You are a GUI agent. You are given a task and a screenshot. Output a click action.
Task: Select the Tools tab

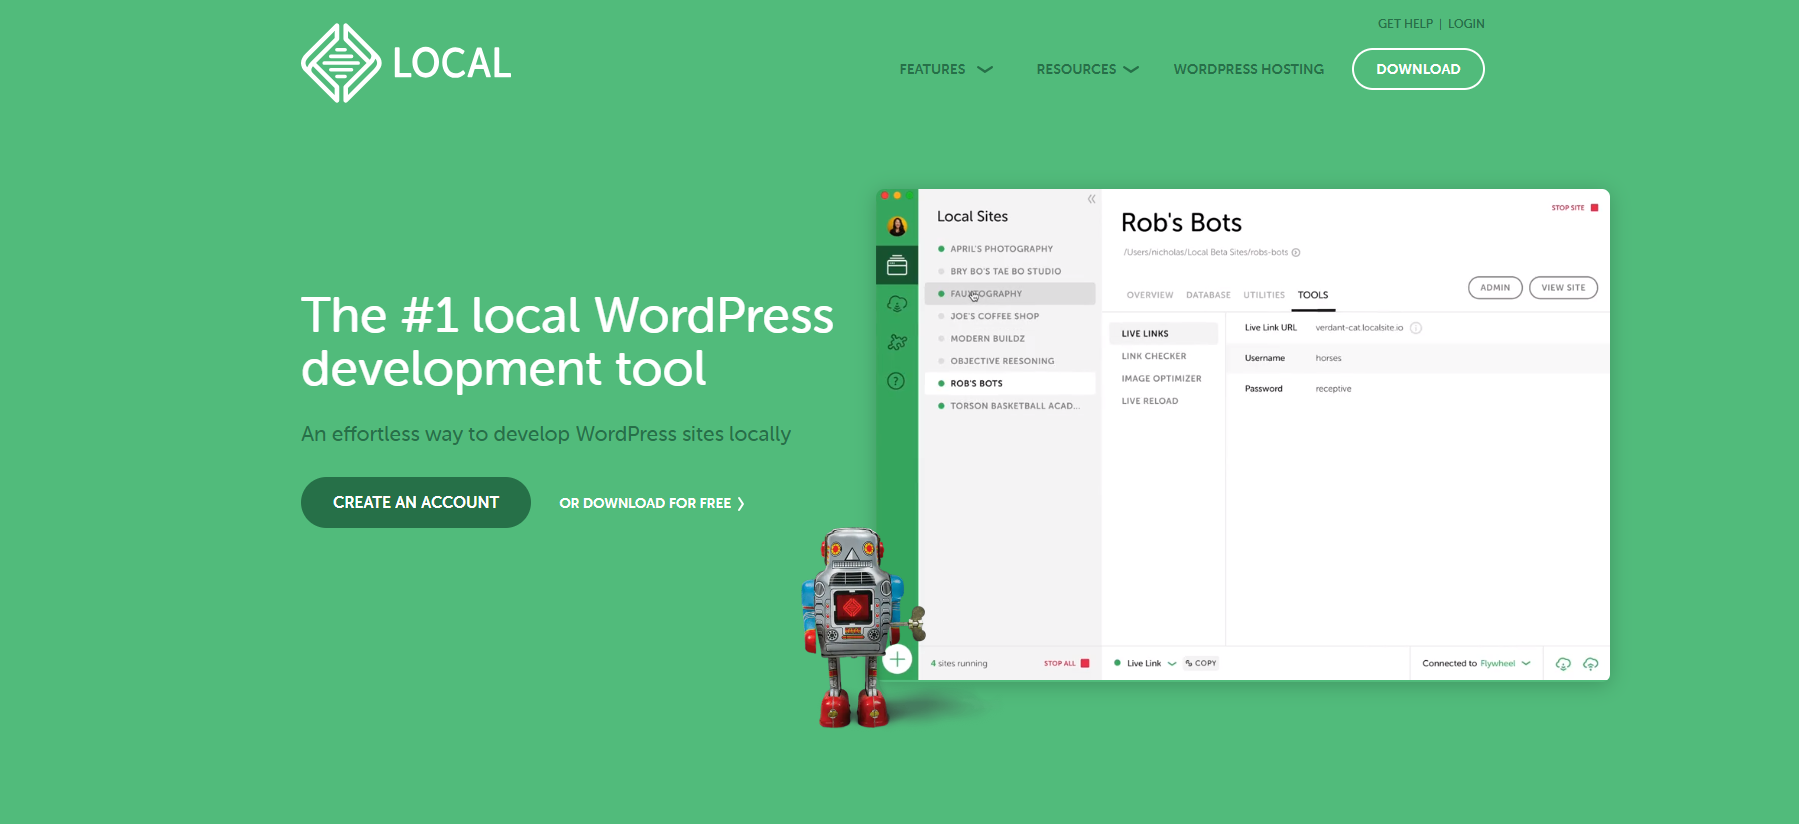tap(1313, 295)
